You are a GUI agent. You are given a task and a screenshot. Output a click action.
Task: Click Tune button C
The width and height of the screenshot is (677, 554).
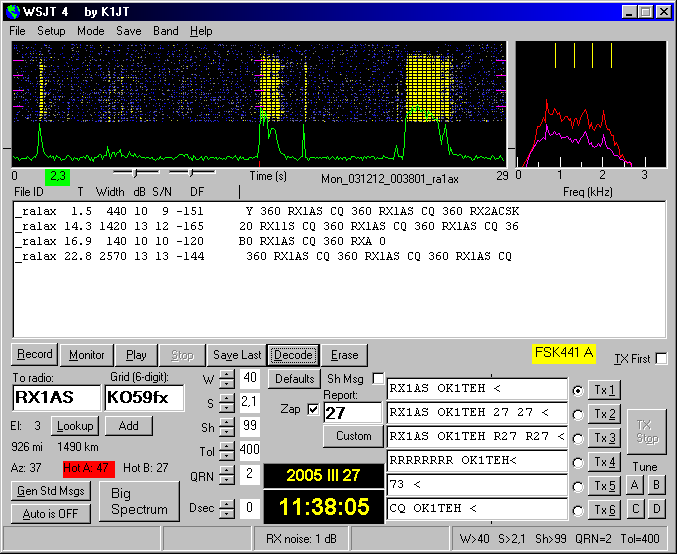(635, 509)
